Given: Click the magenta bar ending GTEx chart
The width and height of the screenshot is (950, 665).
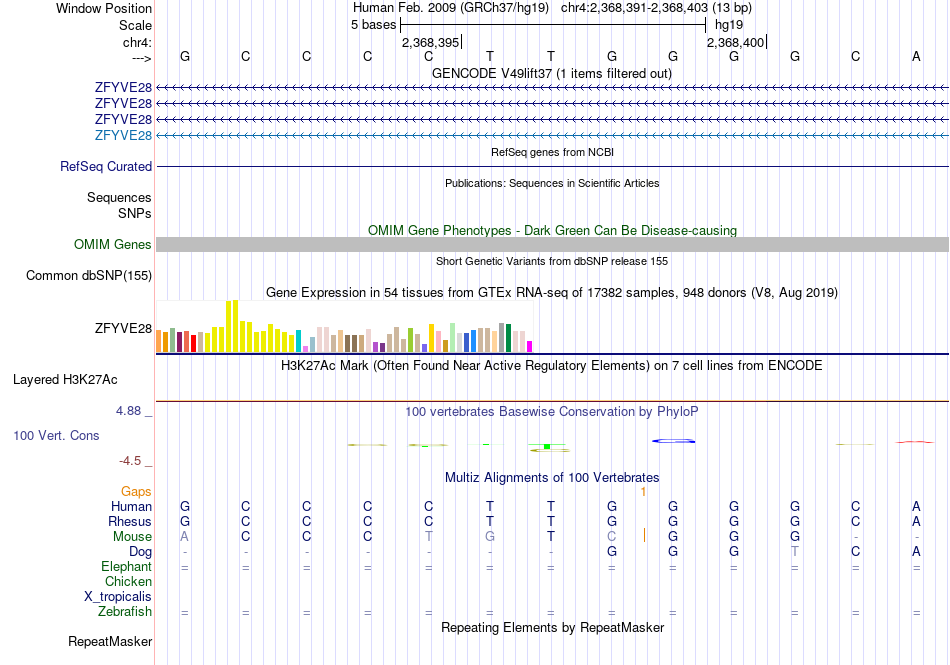Looking at the screenshot, I should tap(530, 347).
